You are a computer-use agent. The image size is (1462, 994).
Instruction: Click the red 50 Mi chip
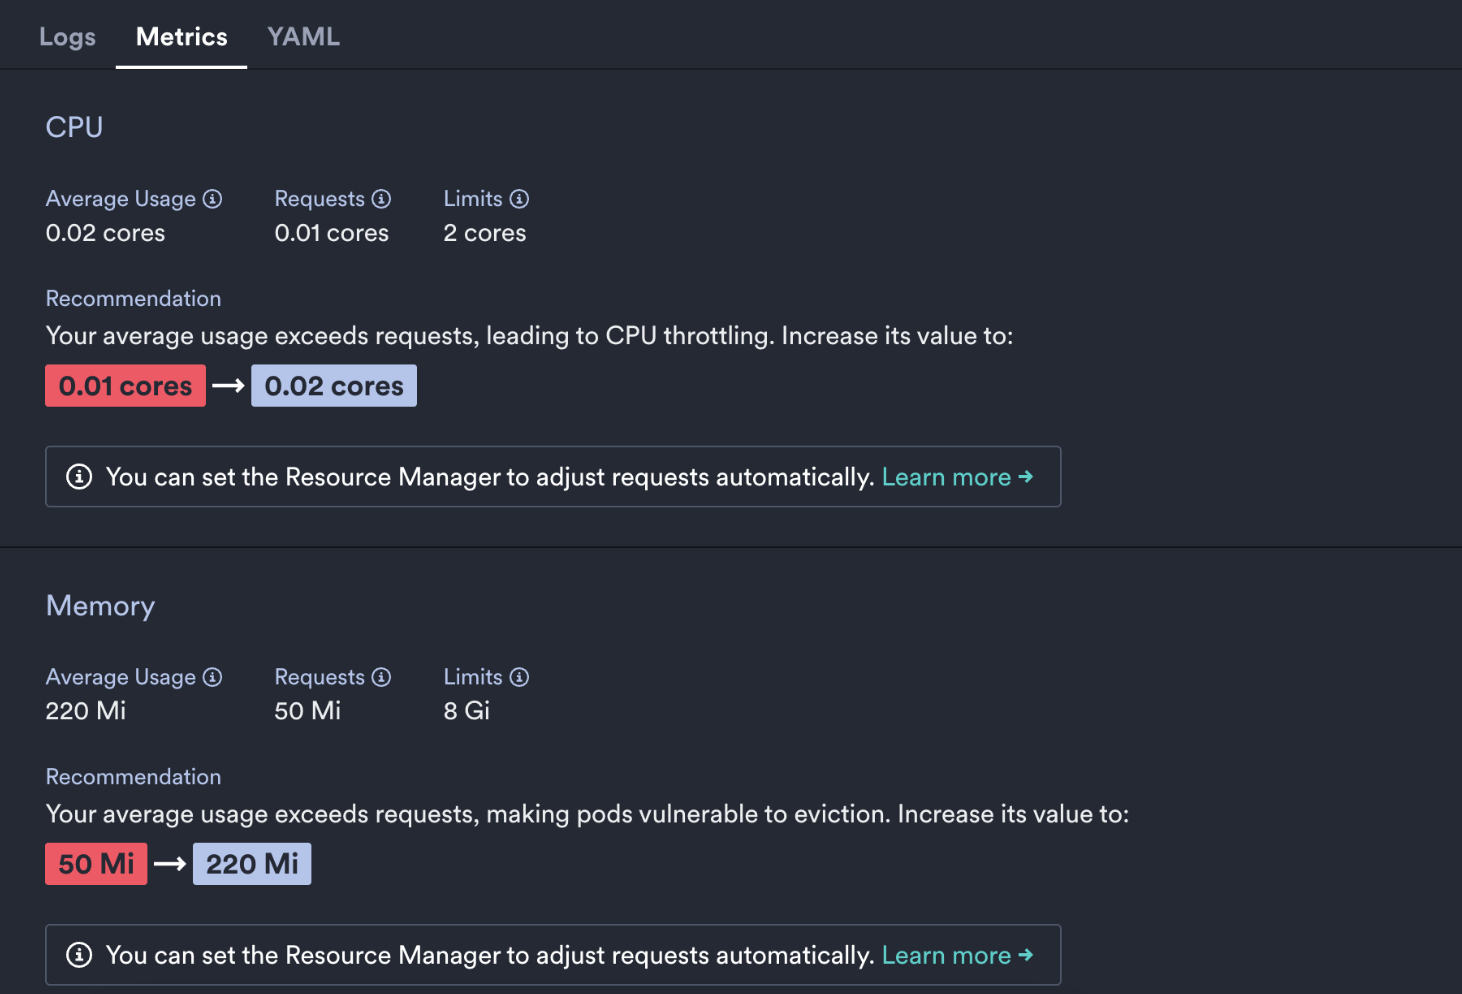(95, 863)
